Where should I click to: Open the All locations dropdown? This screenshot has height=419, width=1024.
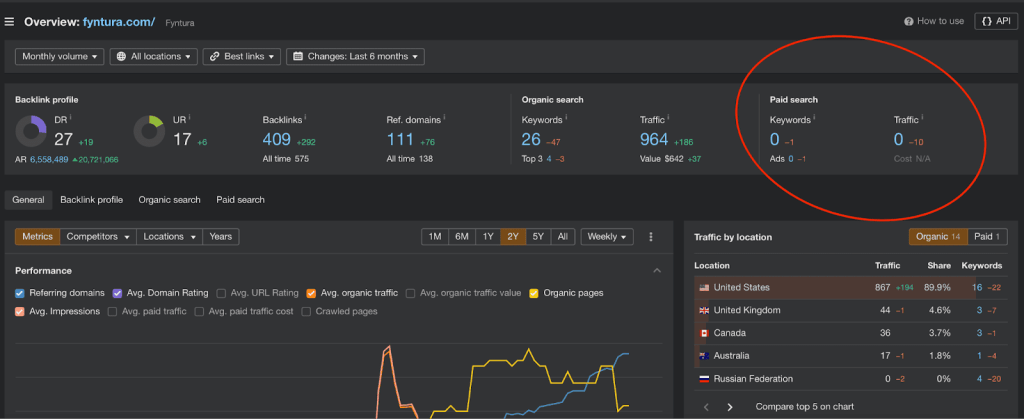(x=153, y=57)
